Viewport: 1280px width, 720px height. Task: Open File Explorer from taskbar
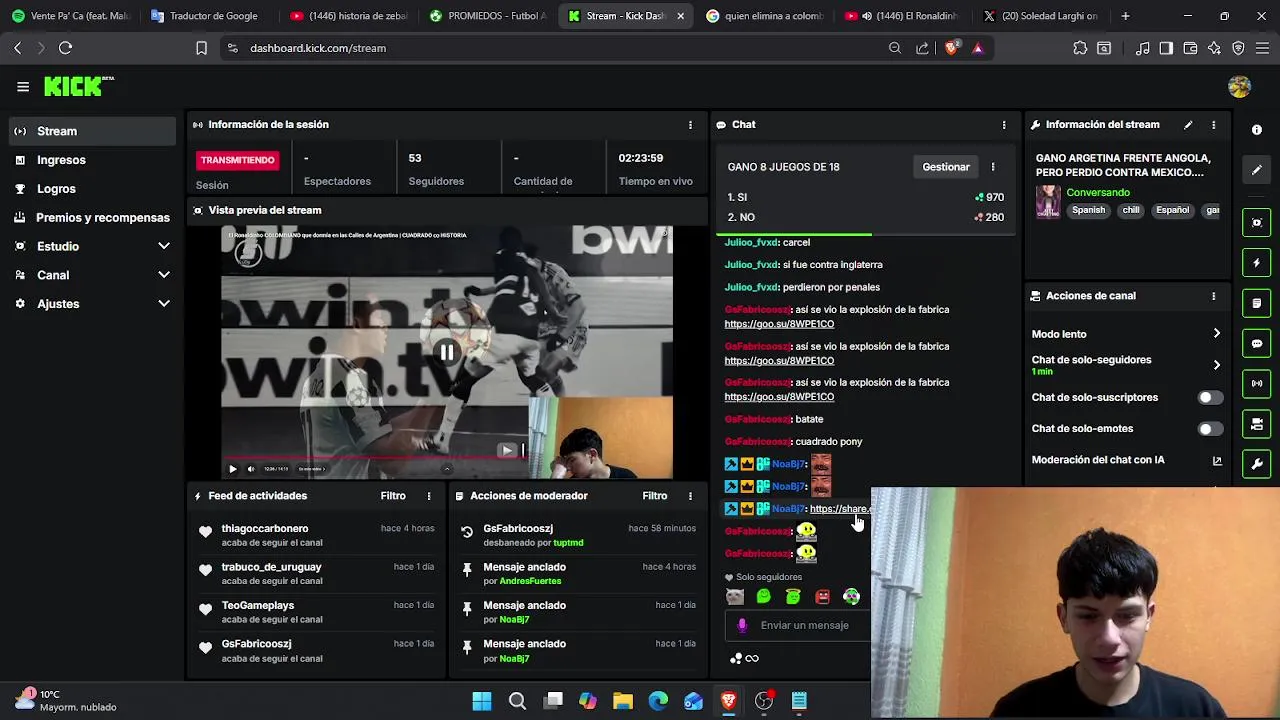(623, 701)
